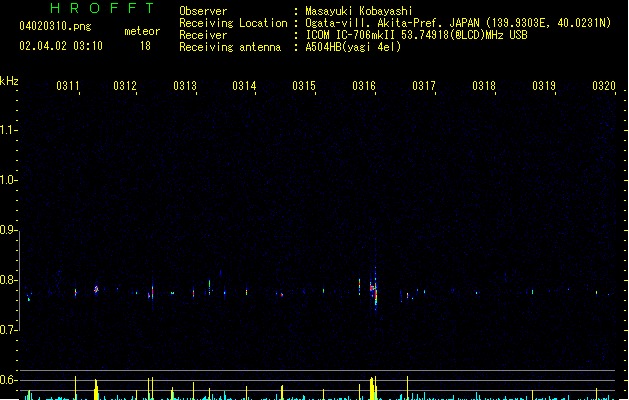Click the 'Receiving Location' label

[x=233, y=23]
